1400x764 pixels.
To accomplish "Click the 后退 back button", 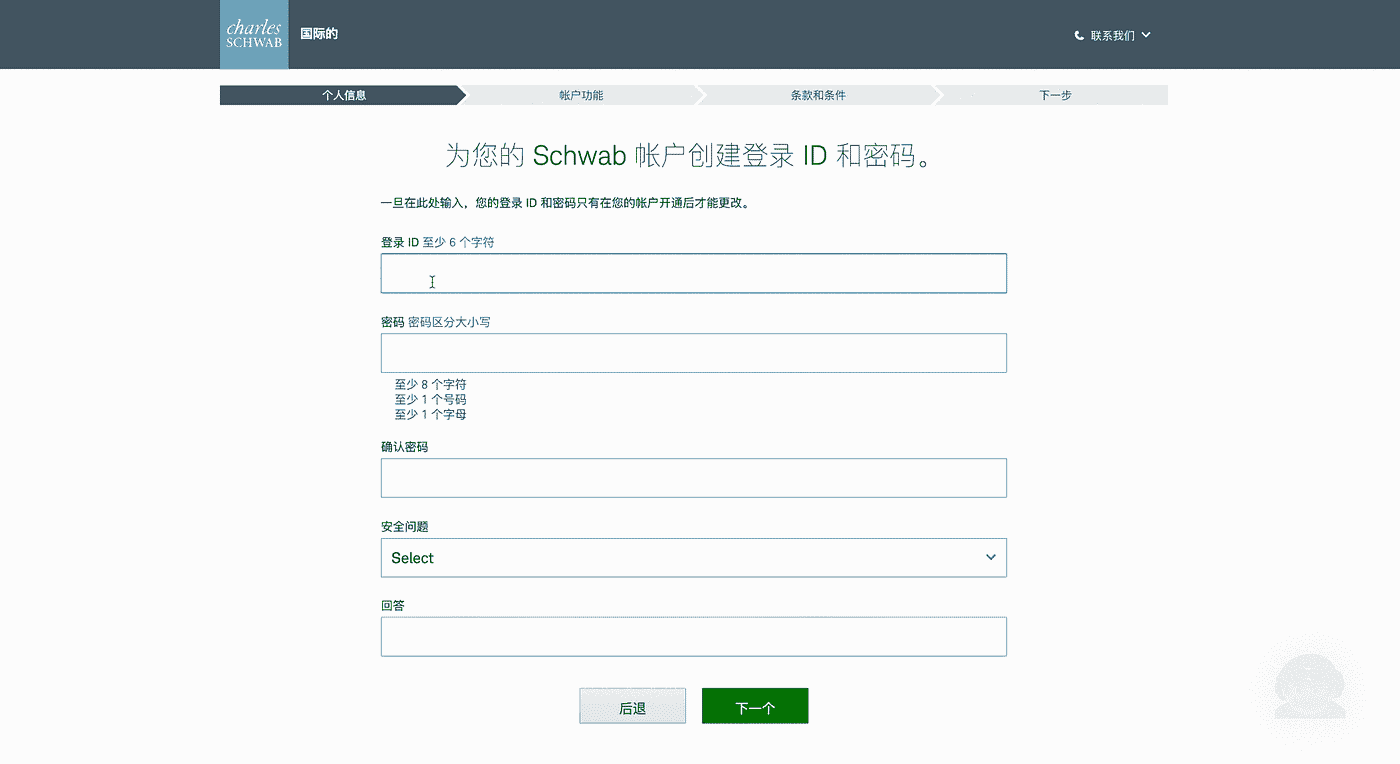I will click(632, 706).
